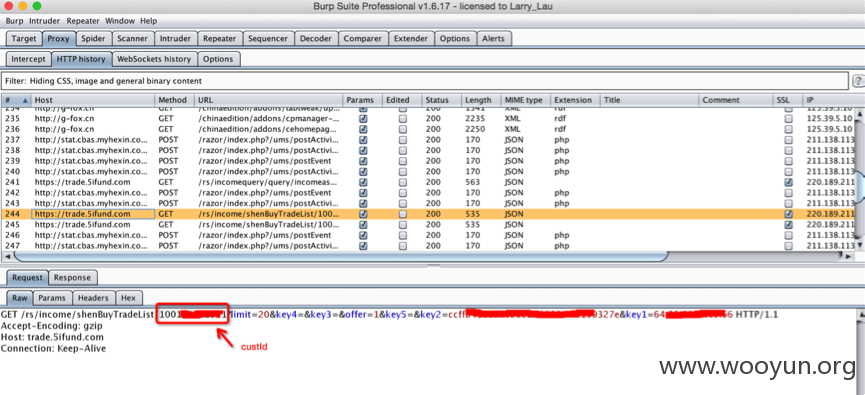Switch to the Decoder tab
The image size is (865, 395).
tap(316, 39)
